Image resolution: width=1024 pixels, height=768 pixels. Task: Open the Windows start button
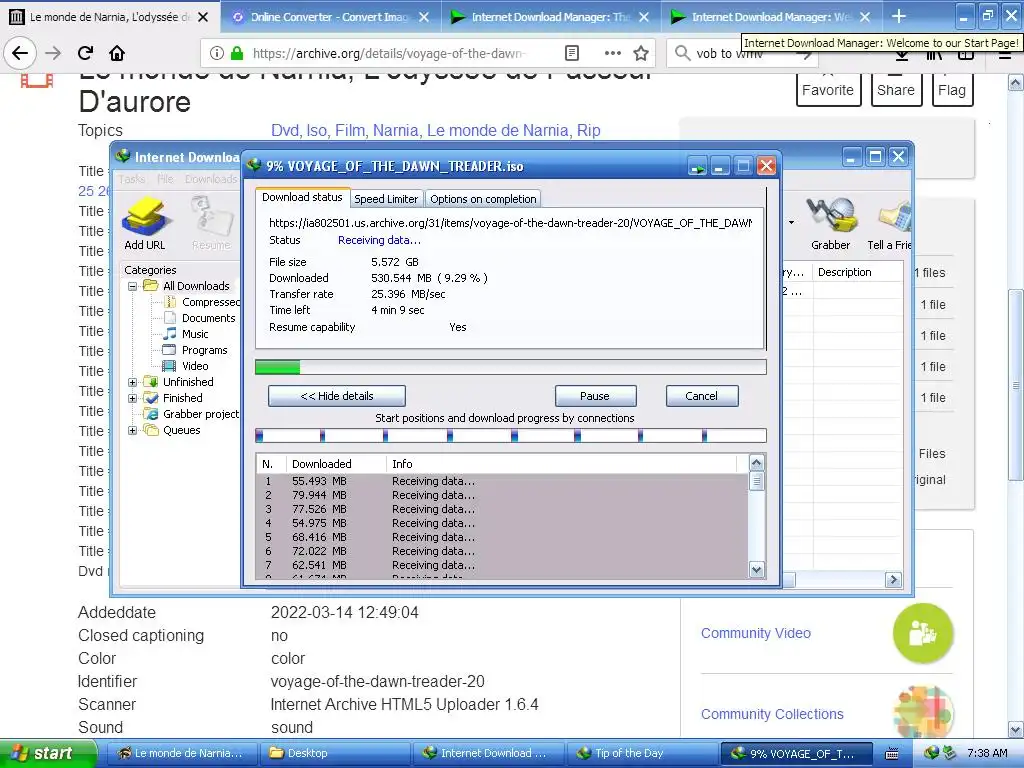pyautogui.click(x=48, y=753)
